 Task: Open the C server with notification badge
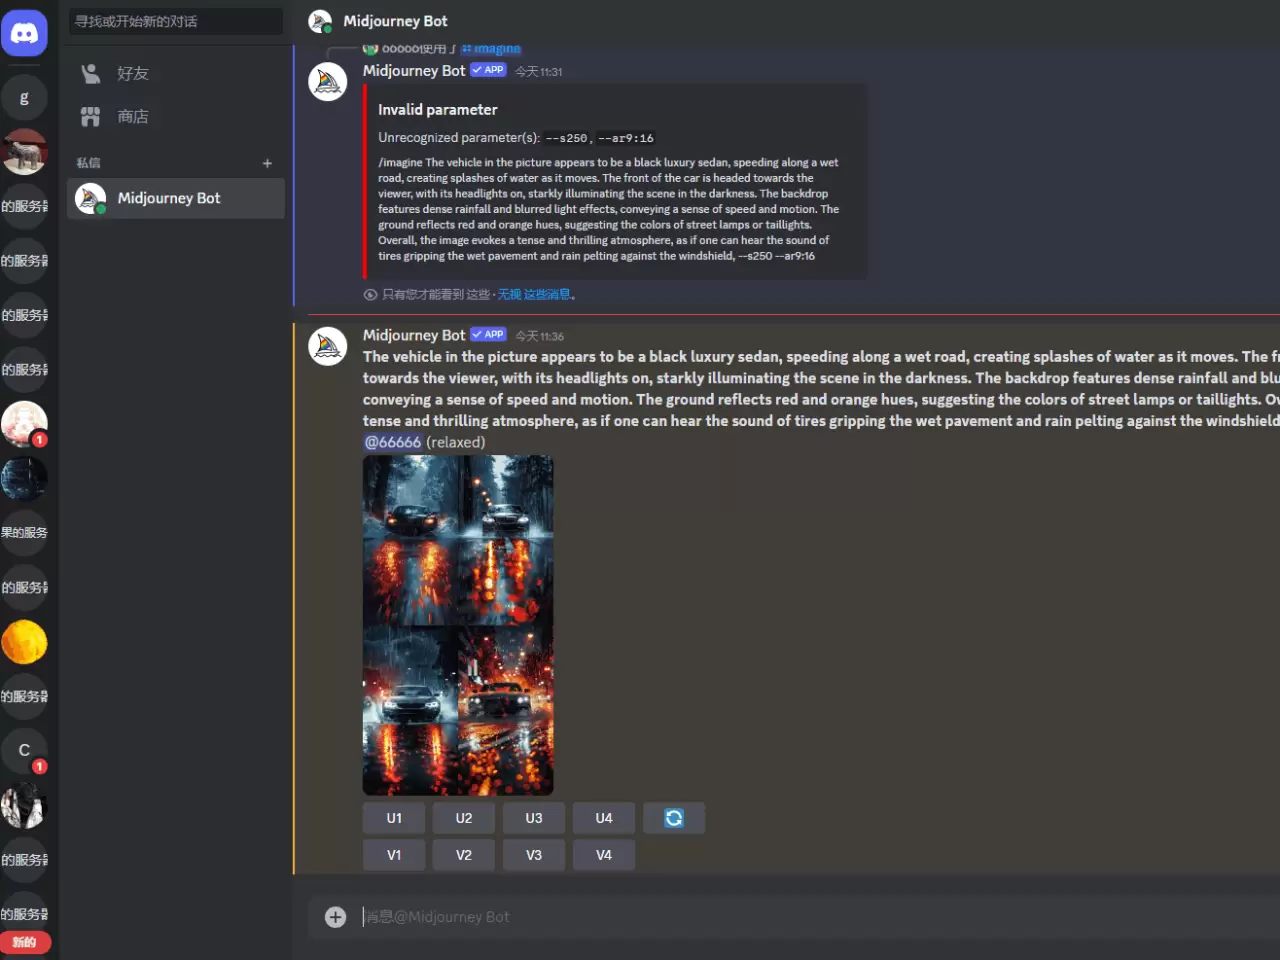(24, 751)
